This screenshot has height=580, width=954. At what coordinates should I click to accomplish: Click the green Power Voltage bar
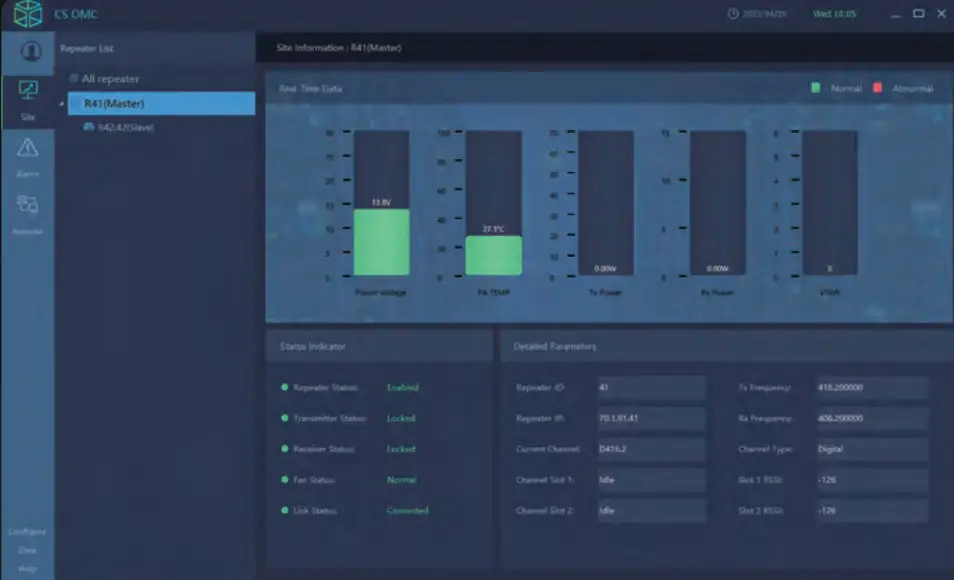tap(381, 242)
